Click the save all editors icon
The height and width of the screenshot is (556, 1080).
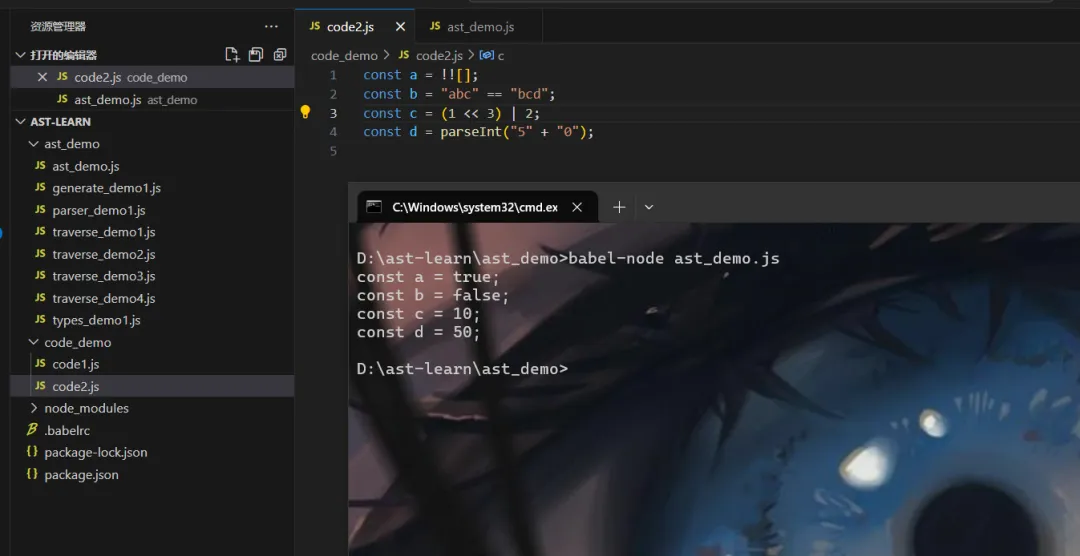point(256,55)
